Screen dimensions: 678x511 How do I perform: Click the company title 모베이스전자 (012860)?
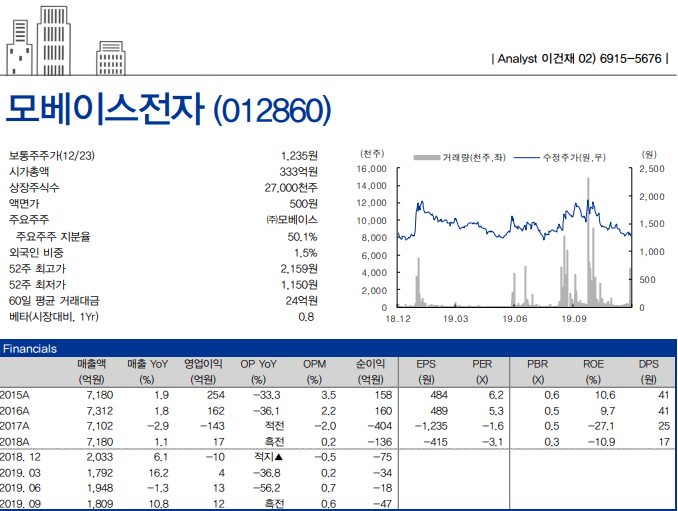169,109
